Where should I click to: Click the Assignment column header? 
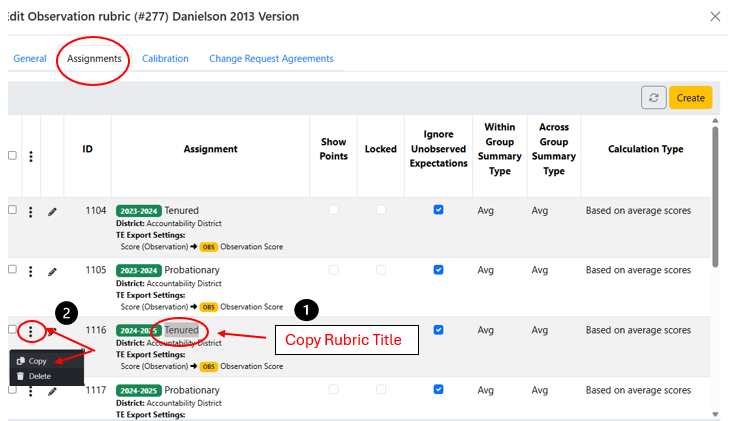point(210,149)
